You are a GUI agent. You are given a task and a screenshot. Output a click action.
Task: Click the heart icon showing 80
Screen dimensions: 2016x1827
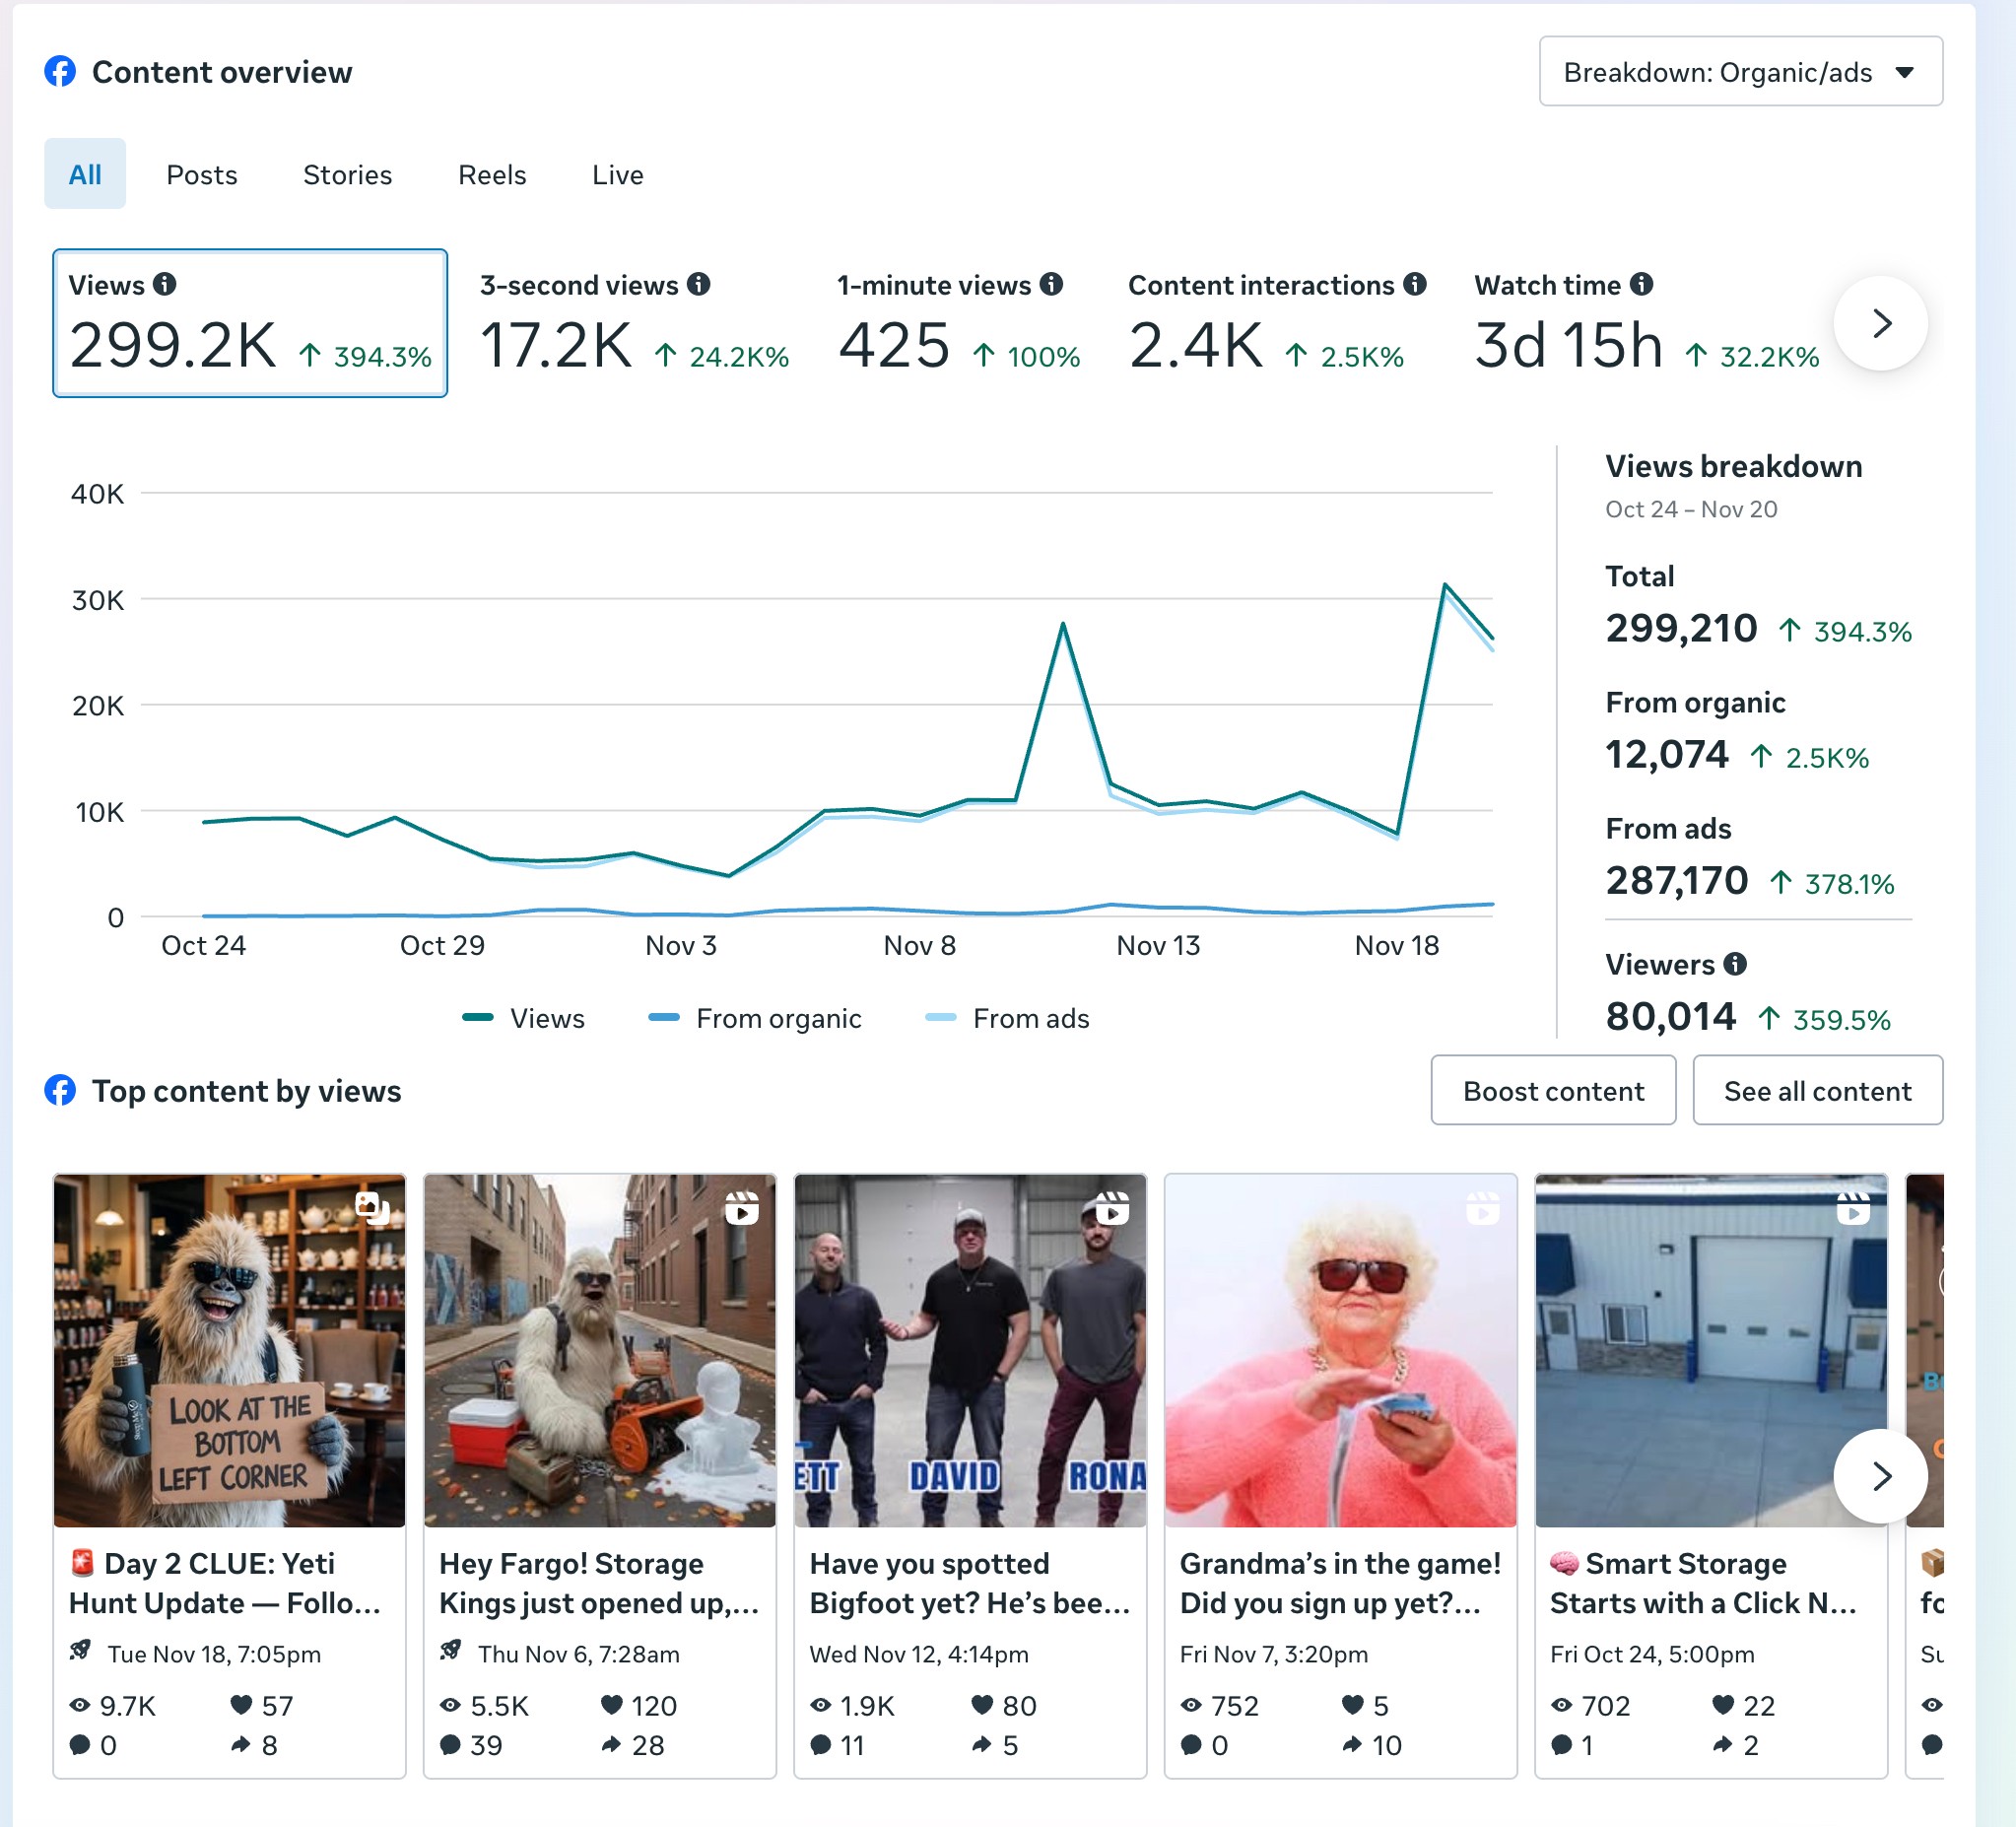coord(982,1705)
